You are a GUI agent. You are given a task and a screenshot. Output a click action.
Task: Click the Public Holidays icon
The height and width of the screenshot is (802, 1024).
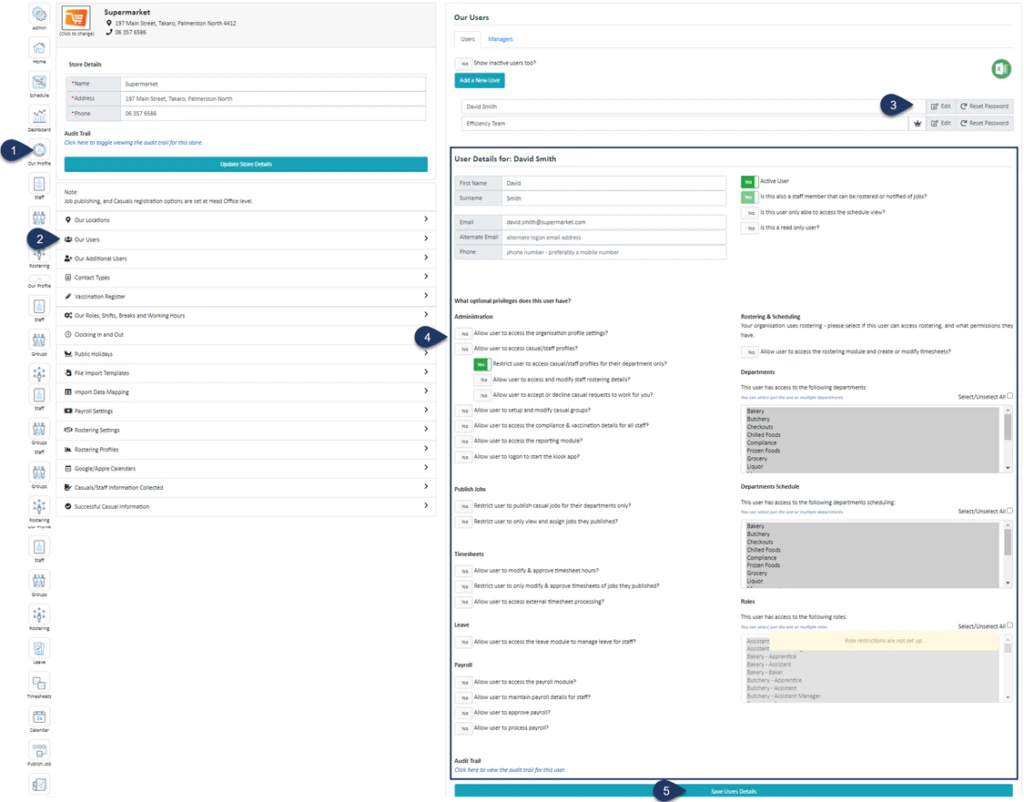pos(68,353)
